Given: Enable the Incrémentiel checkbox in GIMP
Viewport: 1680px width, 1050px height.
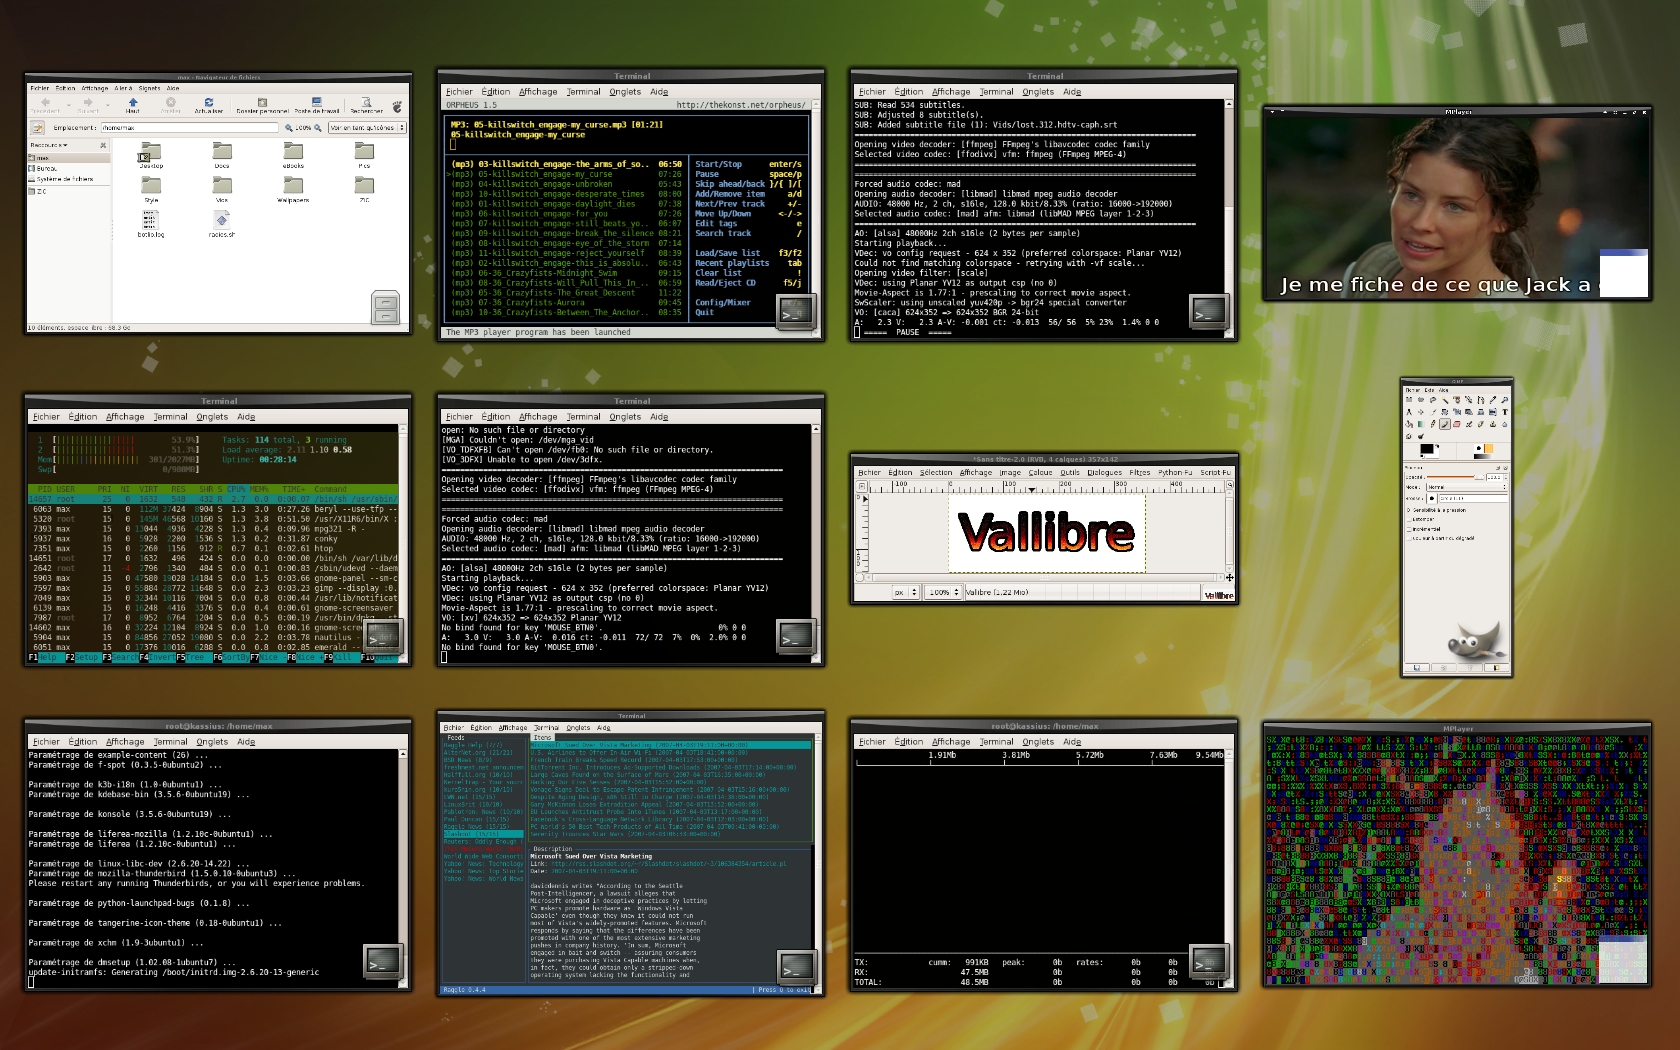Looking at the screenshot, I should pyautogui.click(x=1409, y=529).
